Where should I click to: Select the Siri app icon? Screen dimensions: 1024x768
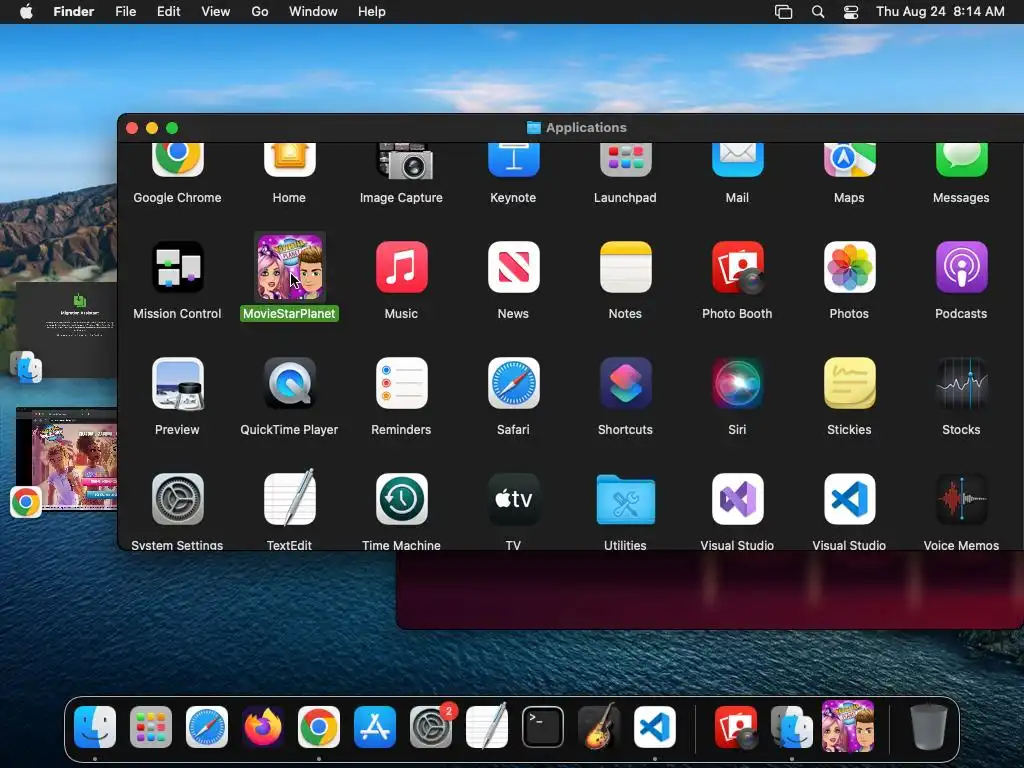[737, 383]
